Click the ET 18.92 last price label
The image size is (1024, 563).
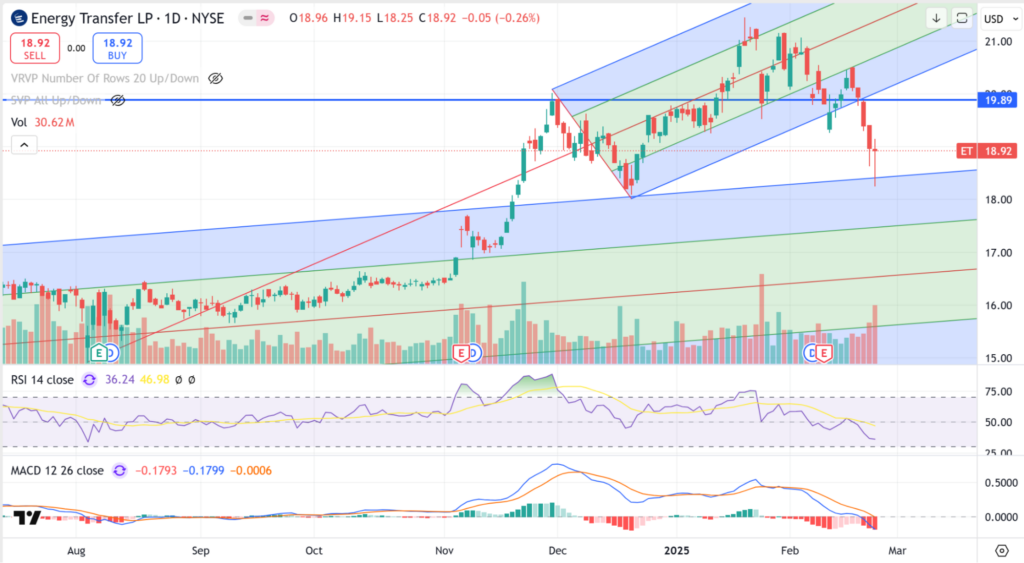pyautogui.click(x=987, y=151)
